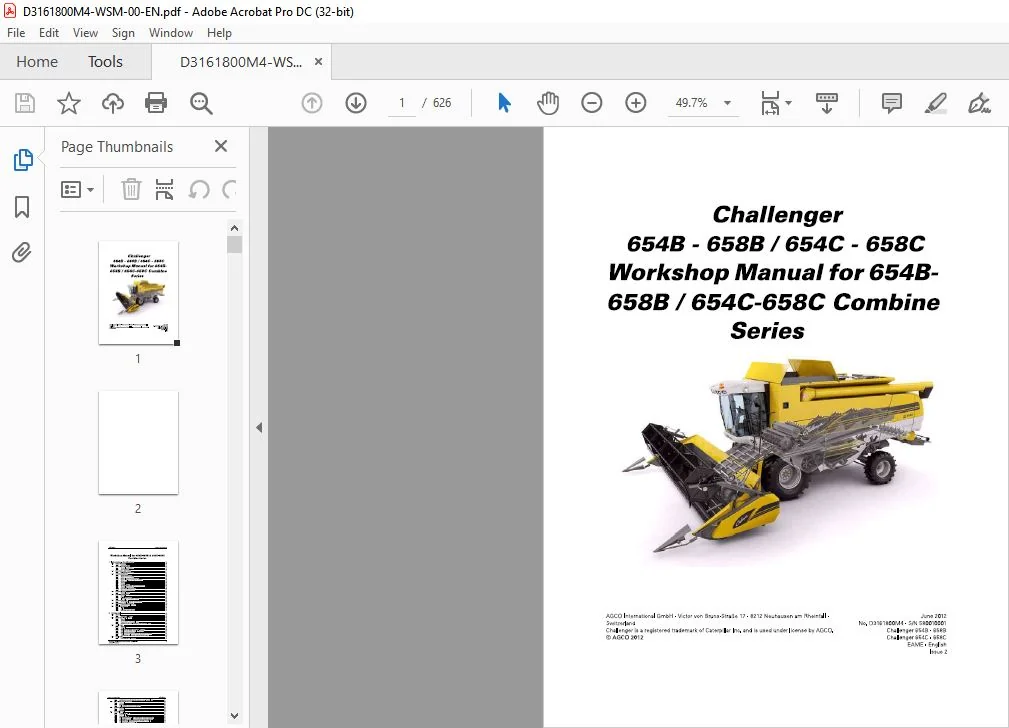This screenshot has height=728, width=1009.
Task: Zoom in with plus icon
Action: [x=636, y=103]
